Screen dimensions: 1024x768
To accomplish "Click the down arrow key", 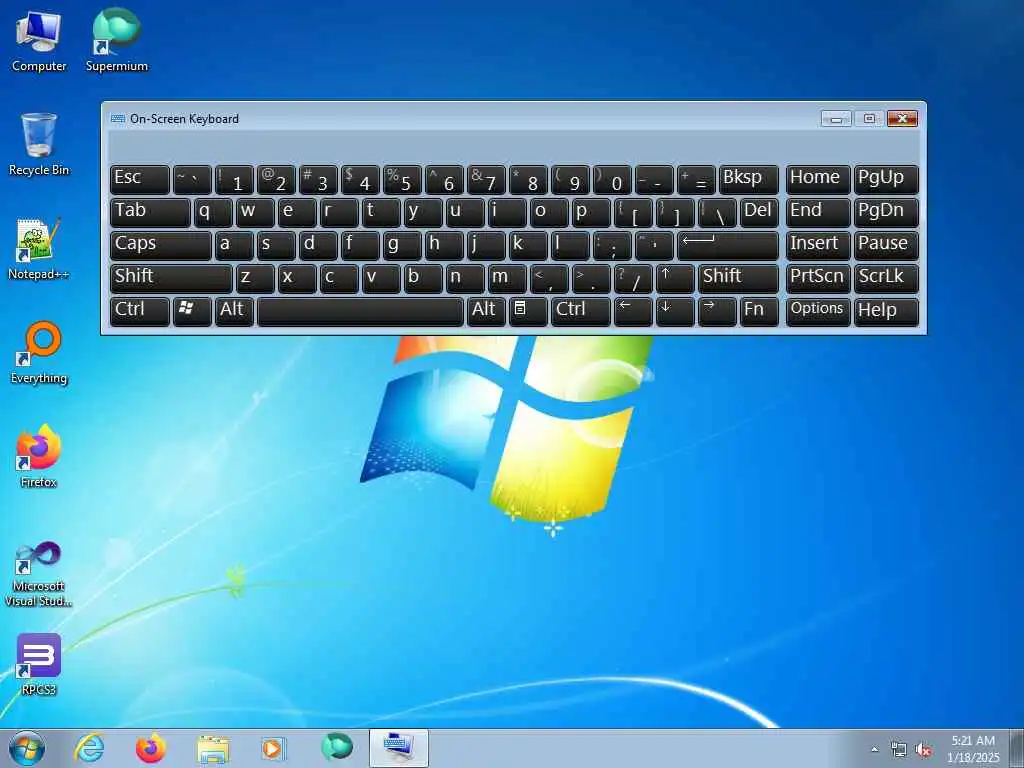I will pos(675,312).
